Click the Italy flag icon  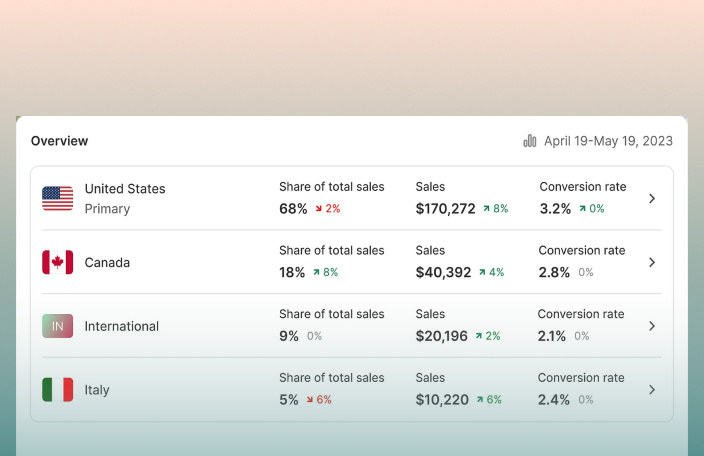(57, 390)
